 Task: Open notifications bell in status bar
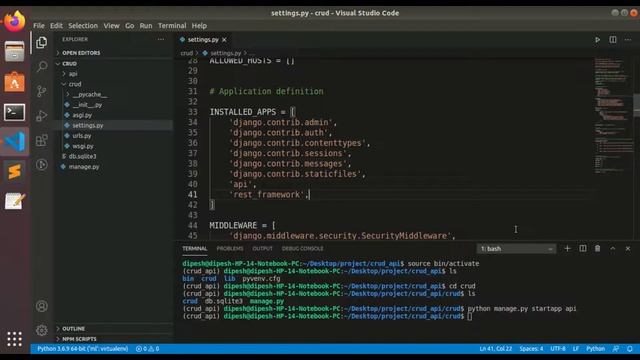[x=630, y=349]
